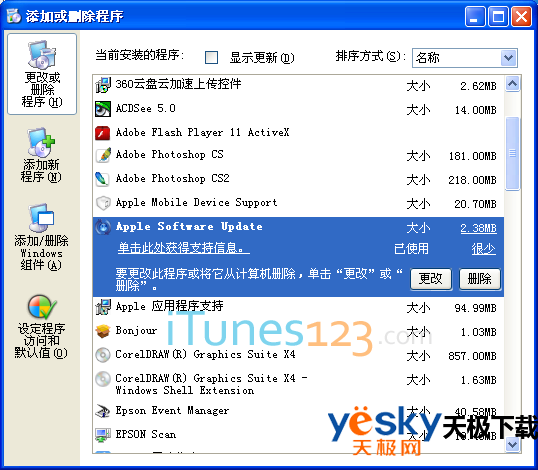The height and width of the screenshot is (470, 538).
Task: Select the Apple Software Update title
Action: pyautogui.click(x=189, y=227)
